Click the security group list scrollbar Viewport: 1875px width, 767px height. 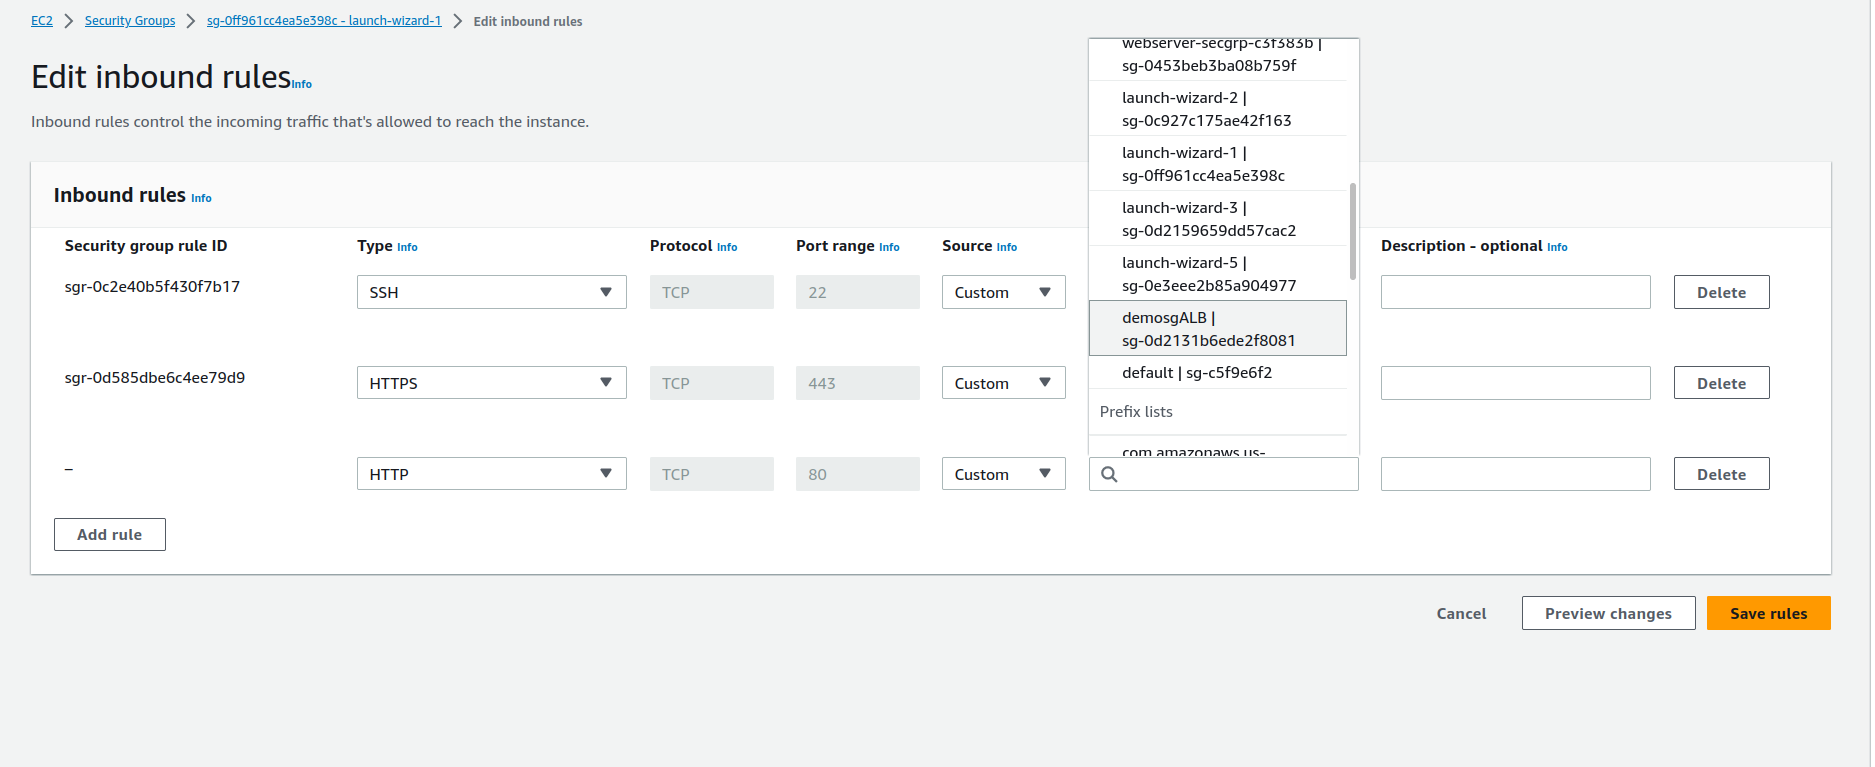pos(1353,231)
